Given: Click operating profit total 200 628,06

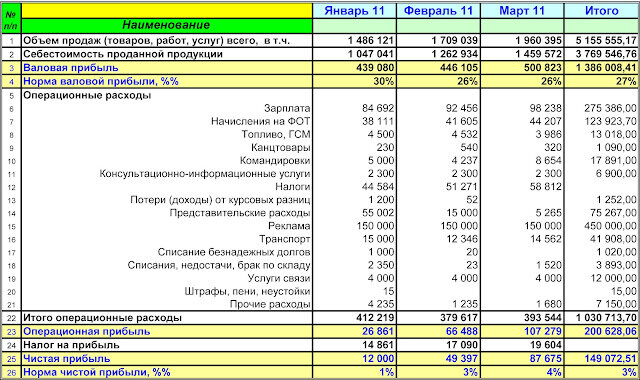Looking at the screenshot, I should 611,331.
